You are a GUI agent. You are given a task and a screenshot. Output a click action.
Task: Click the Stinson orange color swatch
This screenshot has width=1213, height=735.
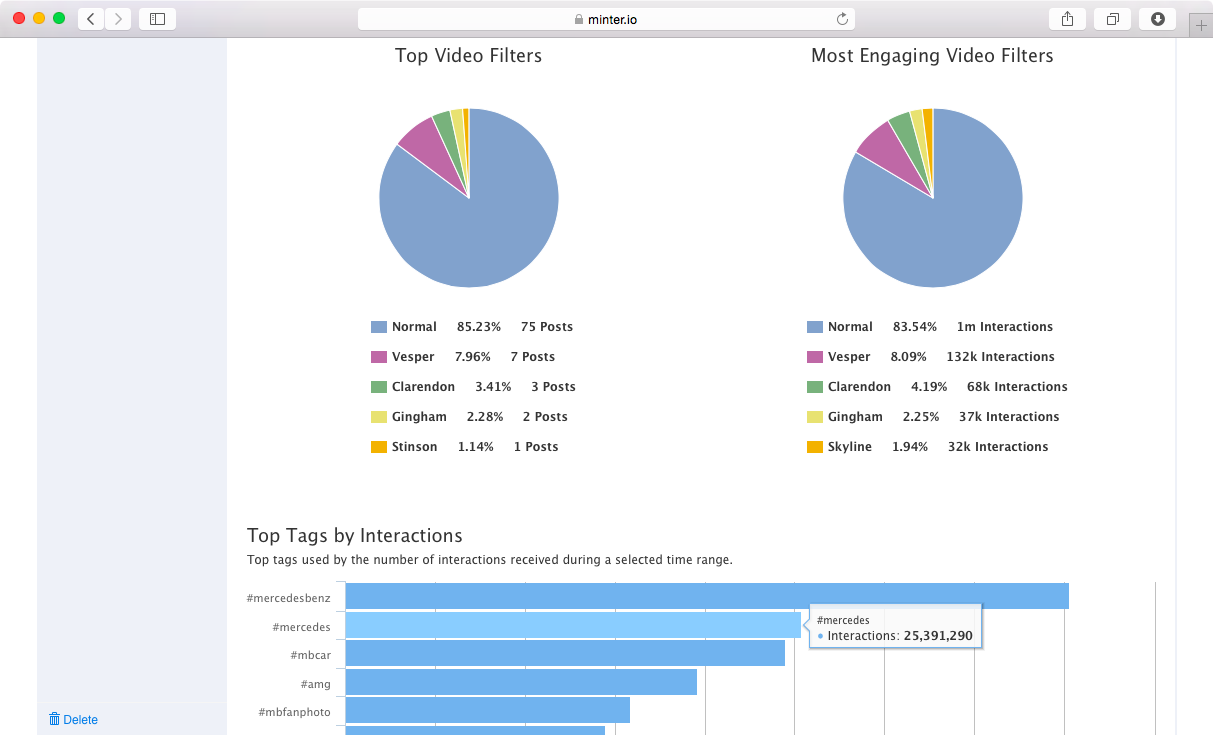point(380,446)
